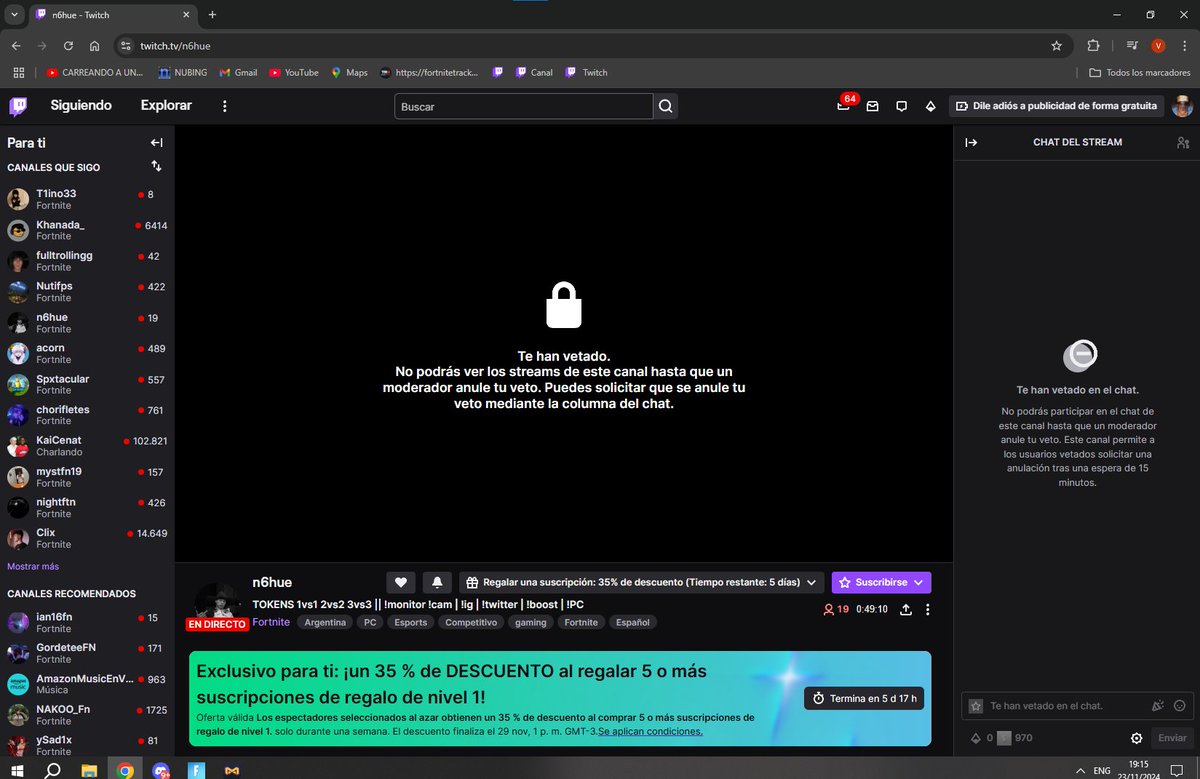
Task: Open the messages envelope icon
Action: tap(872, 106)
